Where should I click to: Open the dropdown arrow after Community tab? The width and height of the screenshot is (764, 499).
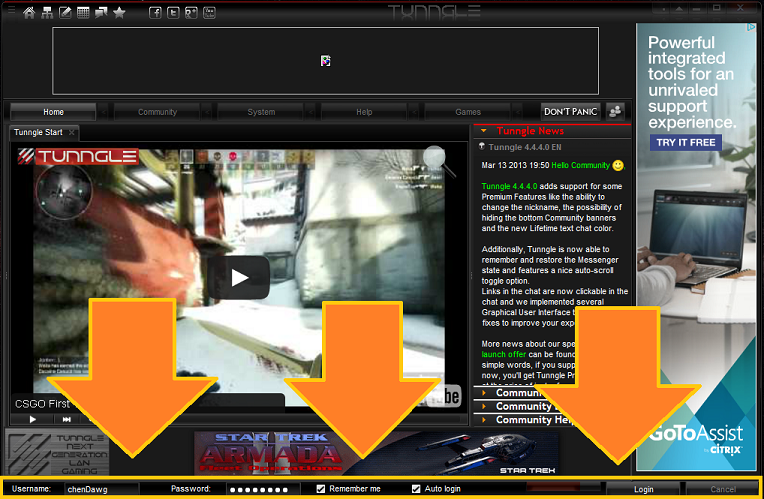click(207, 112)
